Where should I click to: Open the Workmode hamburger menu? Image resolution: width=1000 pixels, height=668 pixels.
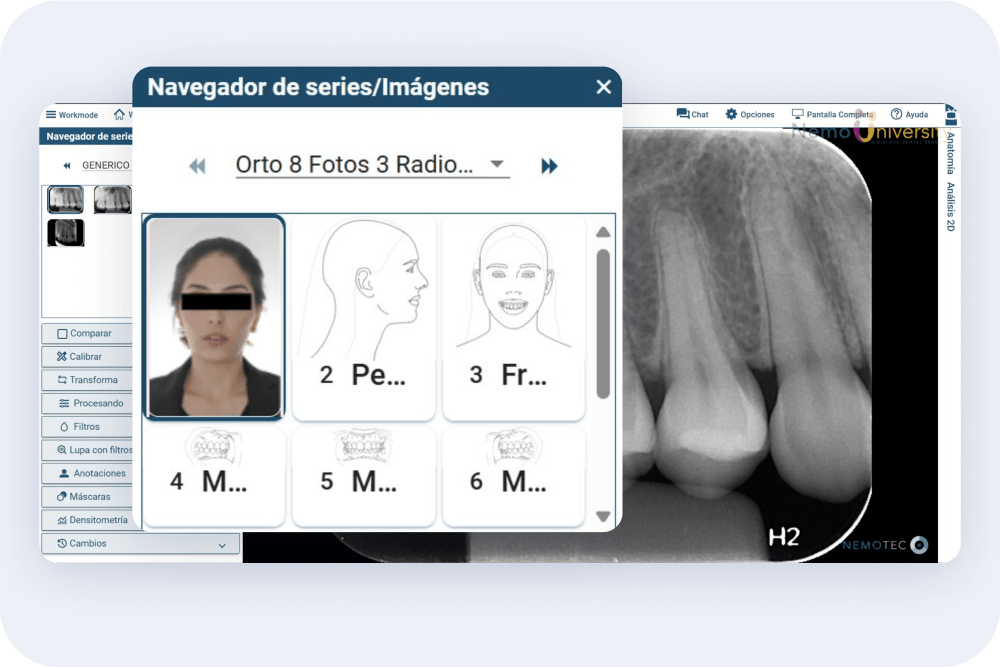click(x=72, y=115)
